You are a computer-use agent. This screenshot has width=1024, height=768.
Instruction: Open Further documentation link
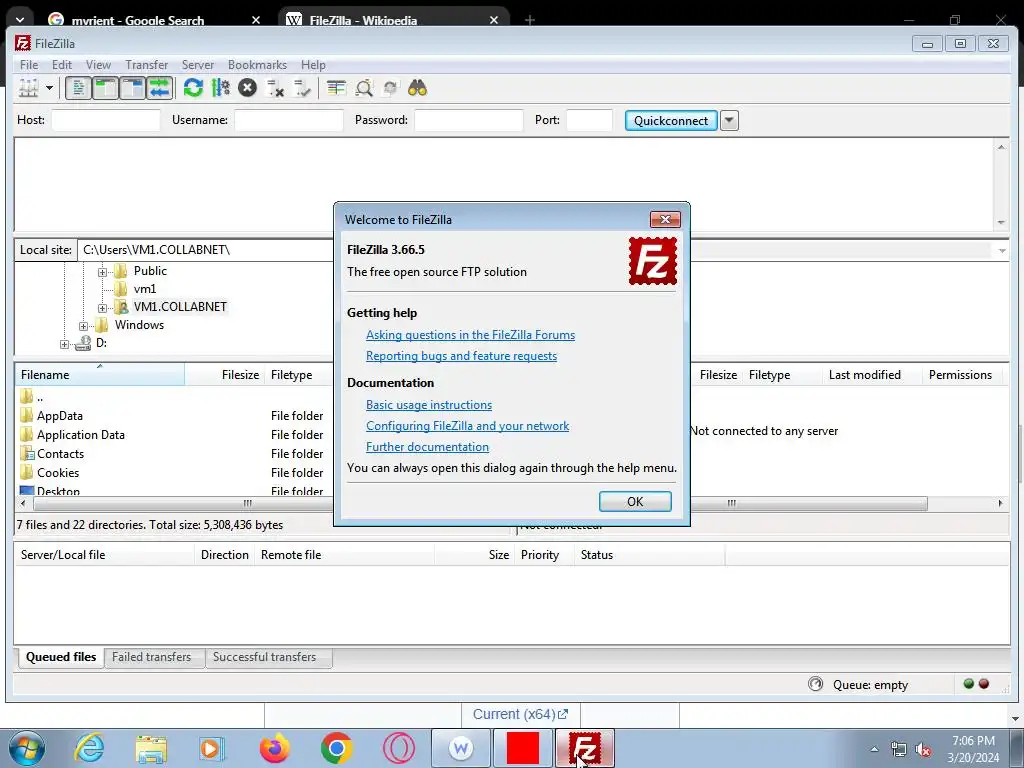(427, 447)
